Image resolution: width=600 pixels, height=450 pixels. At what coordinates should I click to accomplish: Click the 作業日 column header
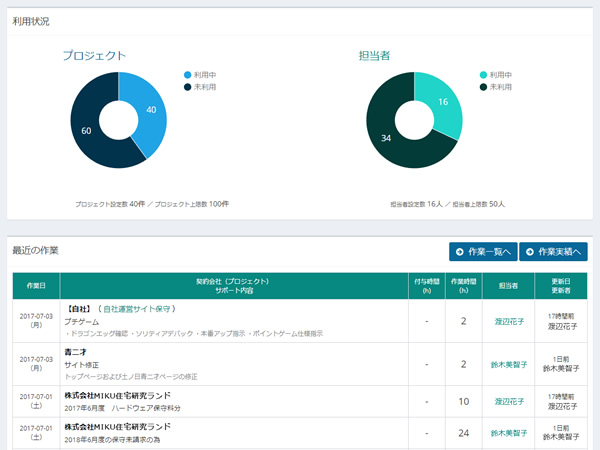point(34,285)
